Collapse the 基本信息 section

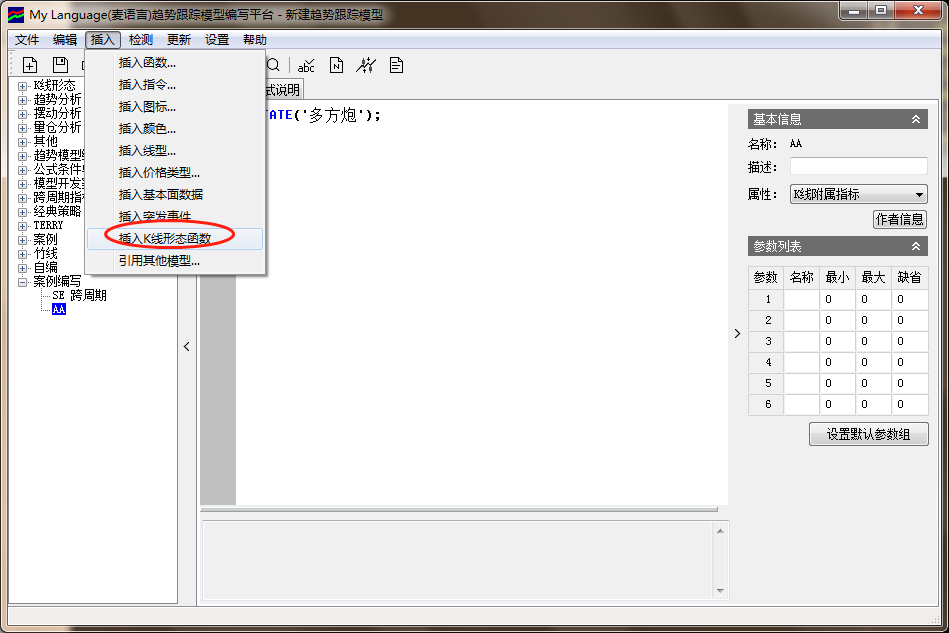click(x=915, y=119)
